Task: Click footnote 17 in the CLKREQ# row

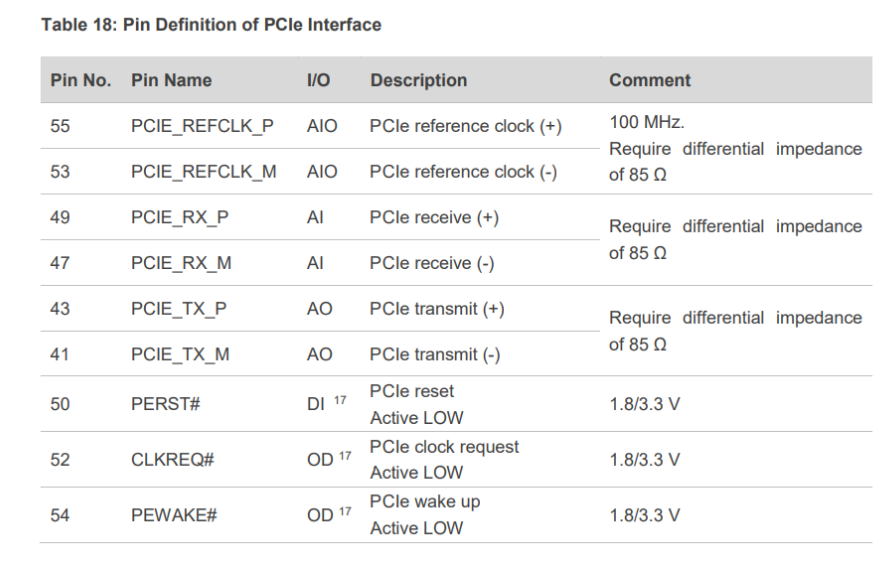Action: tap(344, 456)
